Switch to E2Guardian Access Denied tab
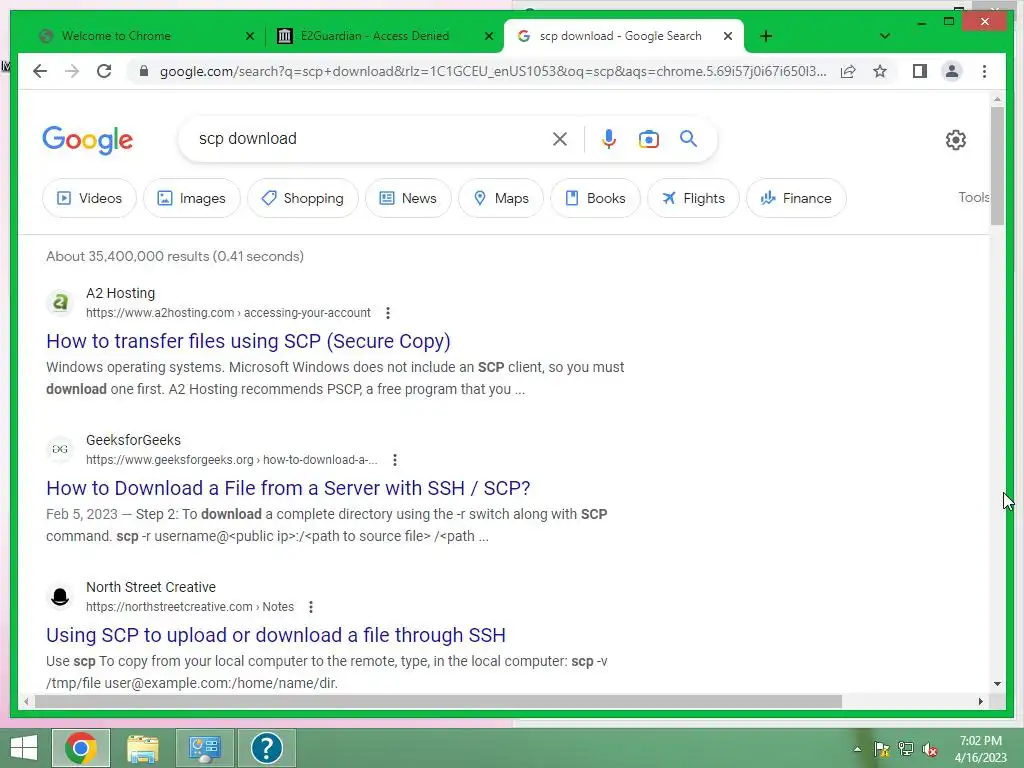The width and height of the screenshot is (1024, 768). pyautogui.click(x=375, y=36)
